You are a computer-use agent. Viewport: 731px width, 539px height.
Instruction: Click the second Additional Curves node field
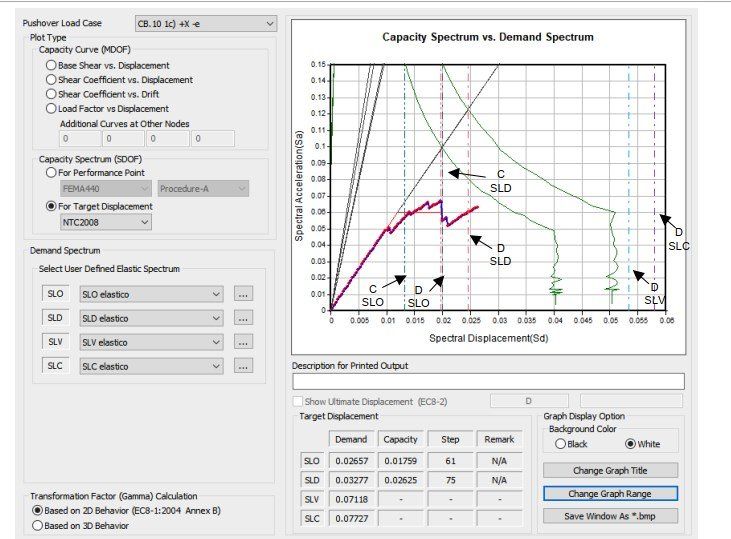[124, 138]
